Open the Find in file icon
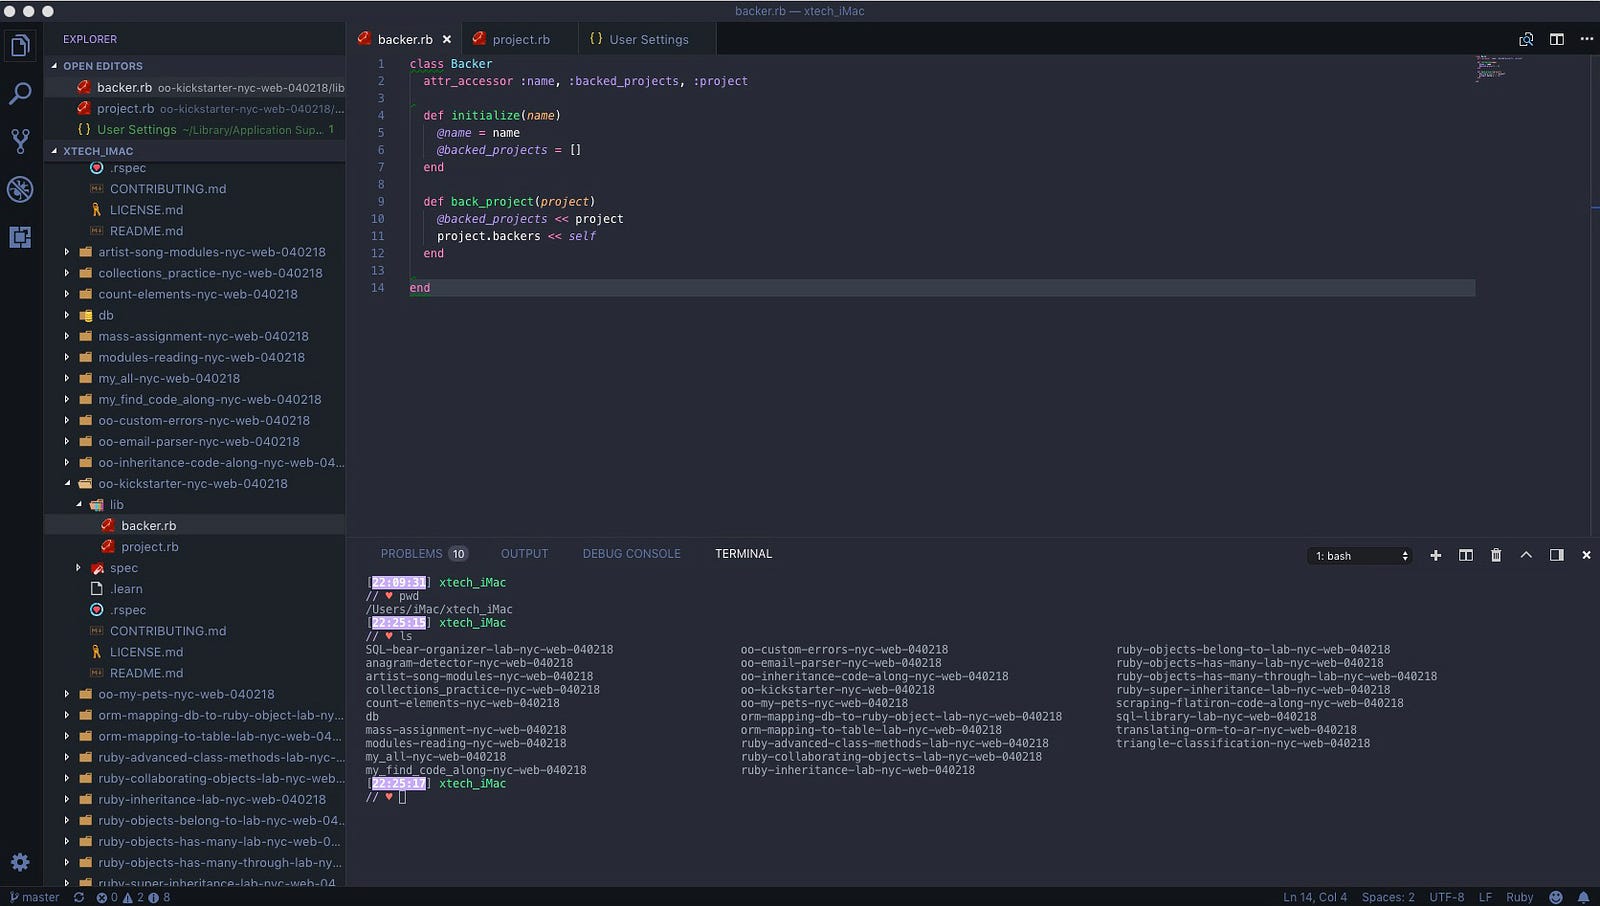 [x=1527, y=38]
